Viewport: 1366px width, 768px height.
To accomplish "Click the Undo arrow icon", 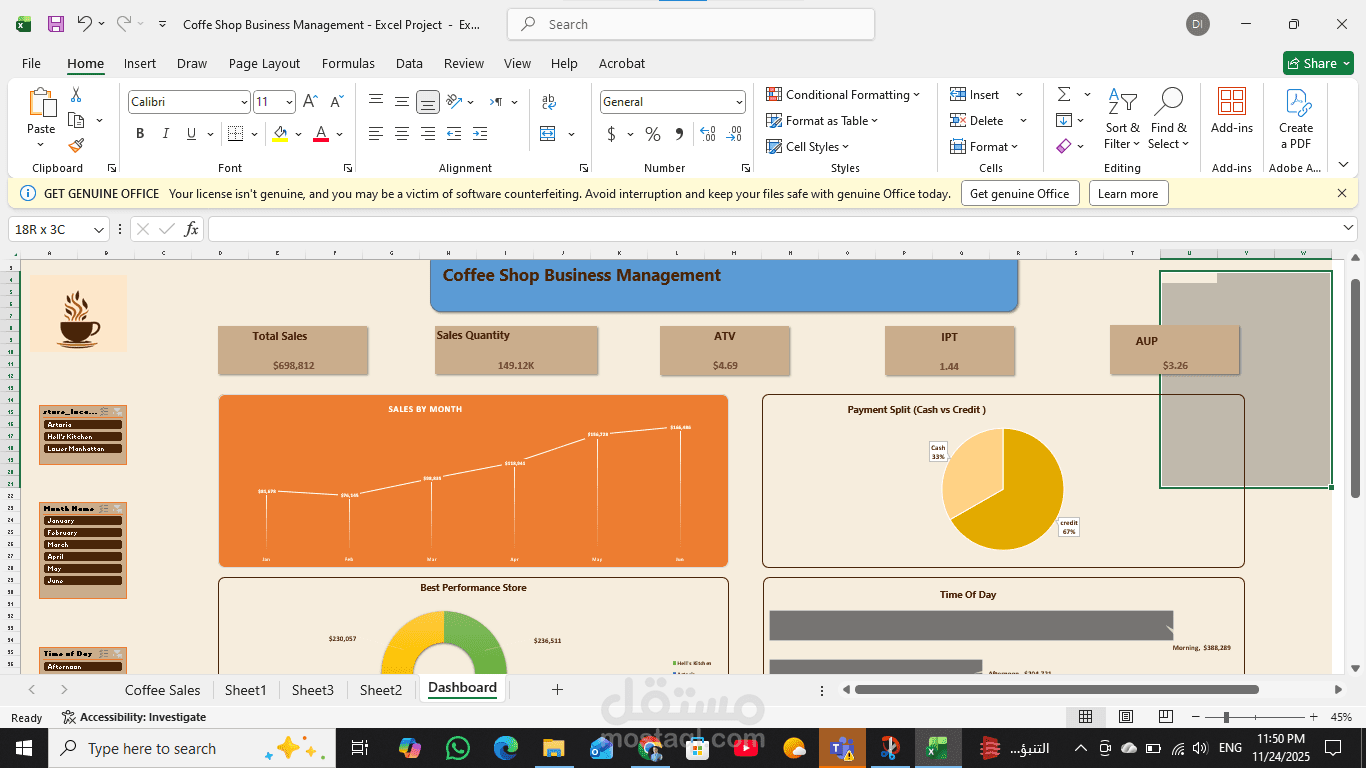I will 85,24.
